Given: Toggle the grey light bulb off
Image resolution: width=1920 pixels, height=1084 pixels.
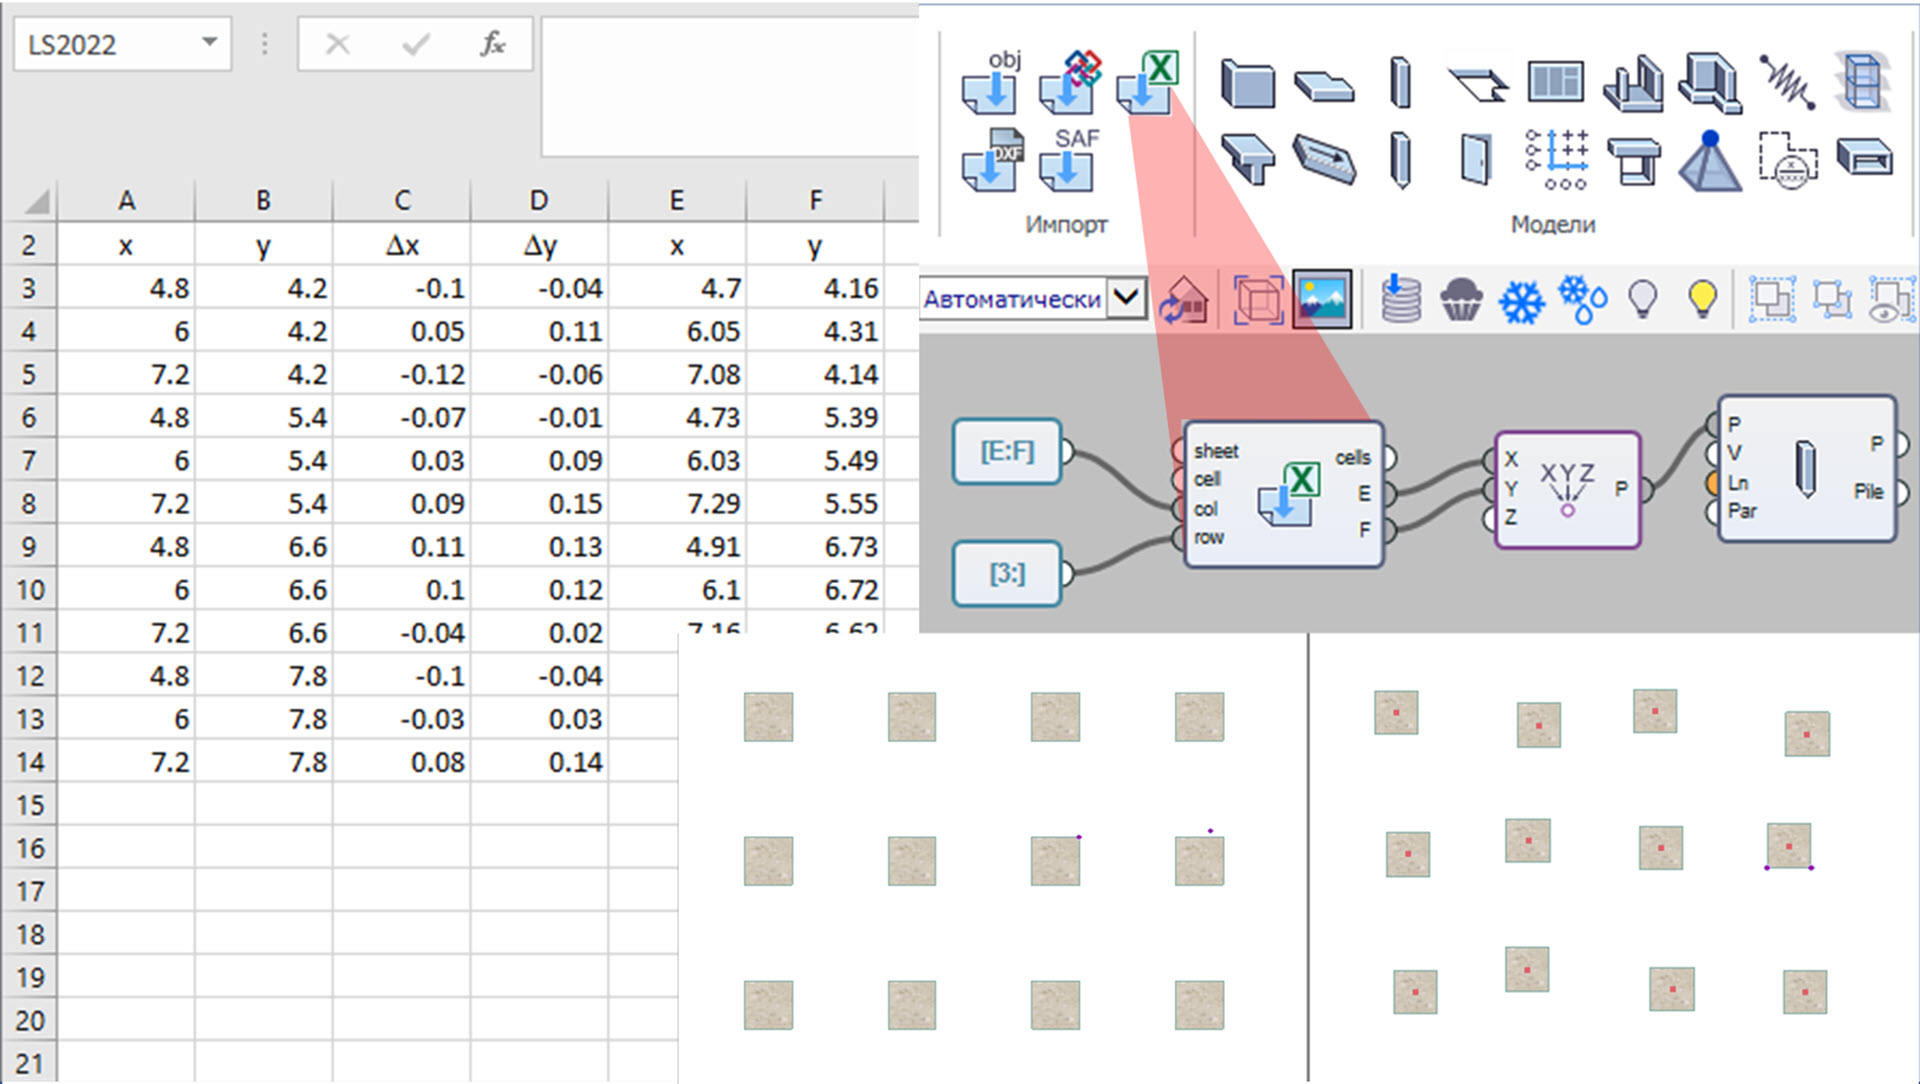Looking at the screenshot, I should pos(1643,298).
